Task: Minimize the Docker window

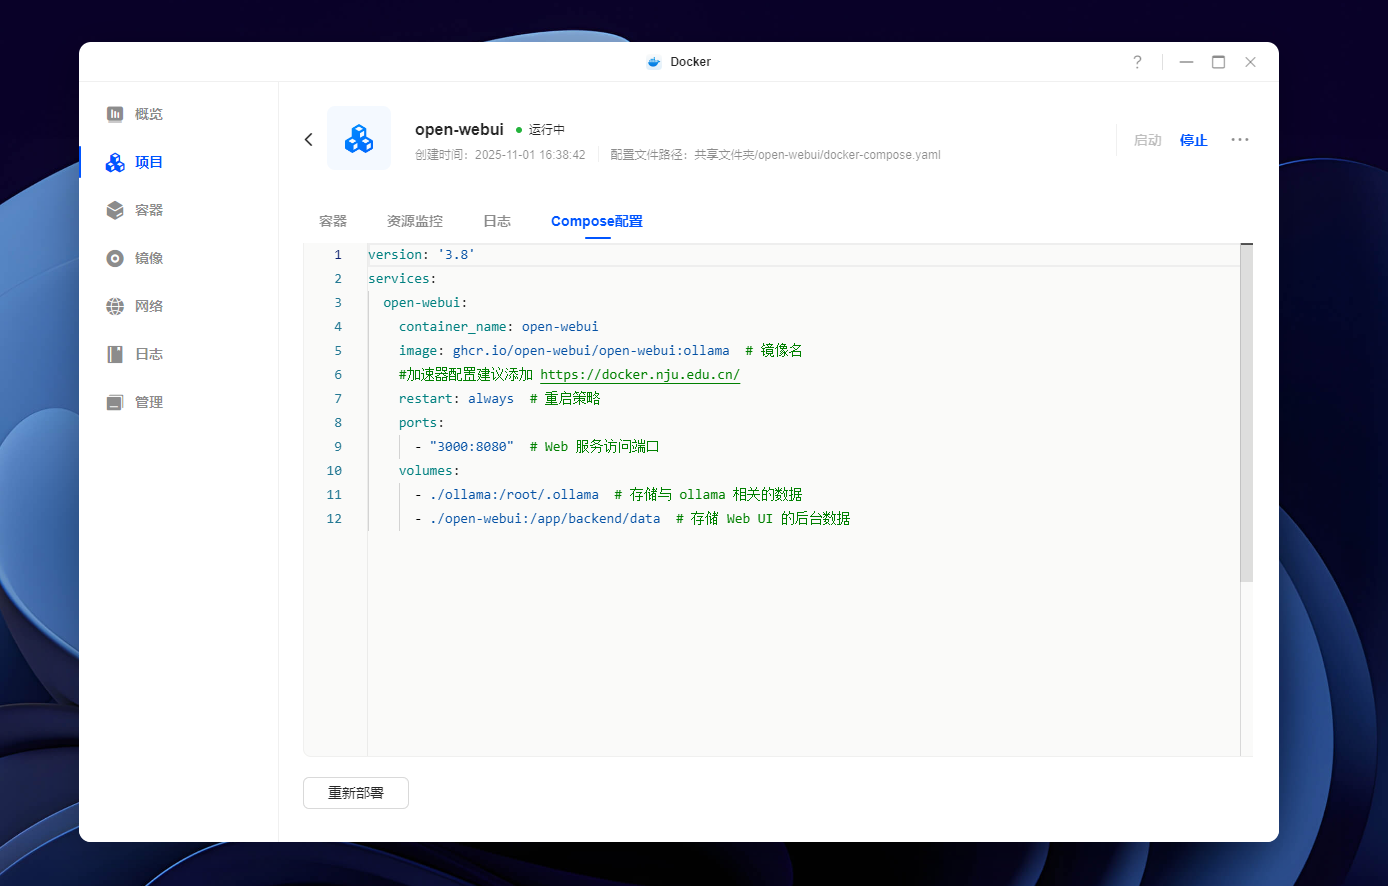Action: [1186, 62]
